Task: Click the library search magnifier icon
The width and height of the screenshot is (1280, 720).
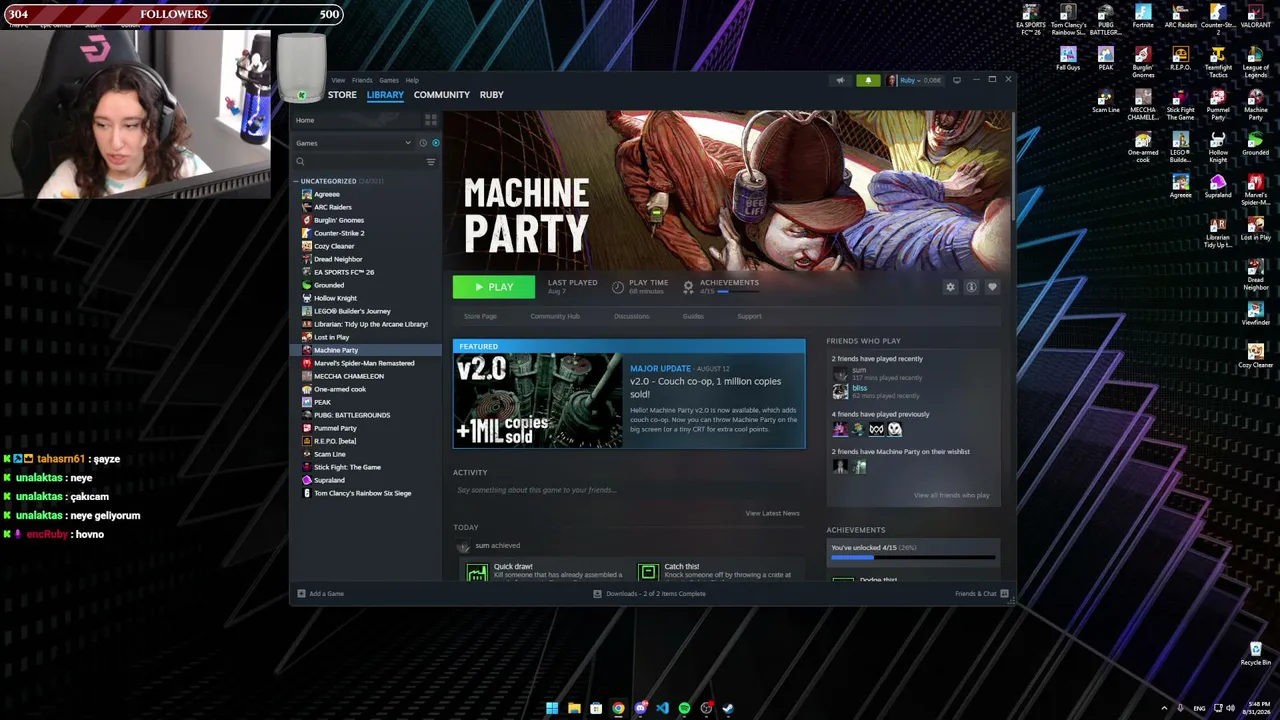Action: pos(300,162)
